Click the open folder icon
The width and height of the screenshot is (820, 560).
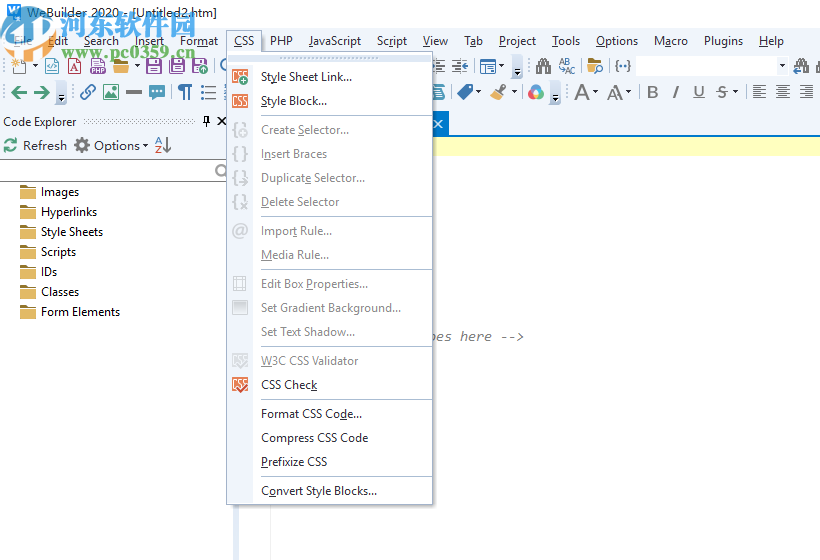pyautogui.click(x=121, y=66)
